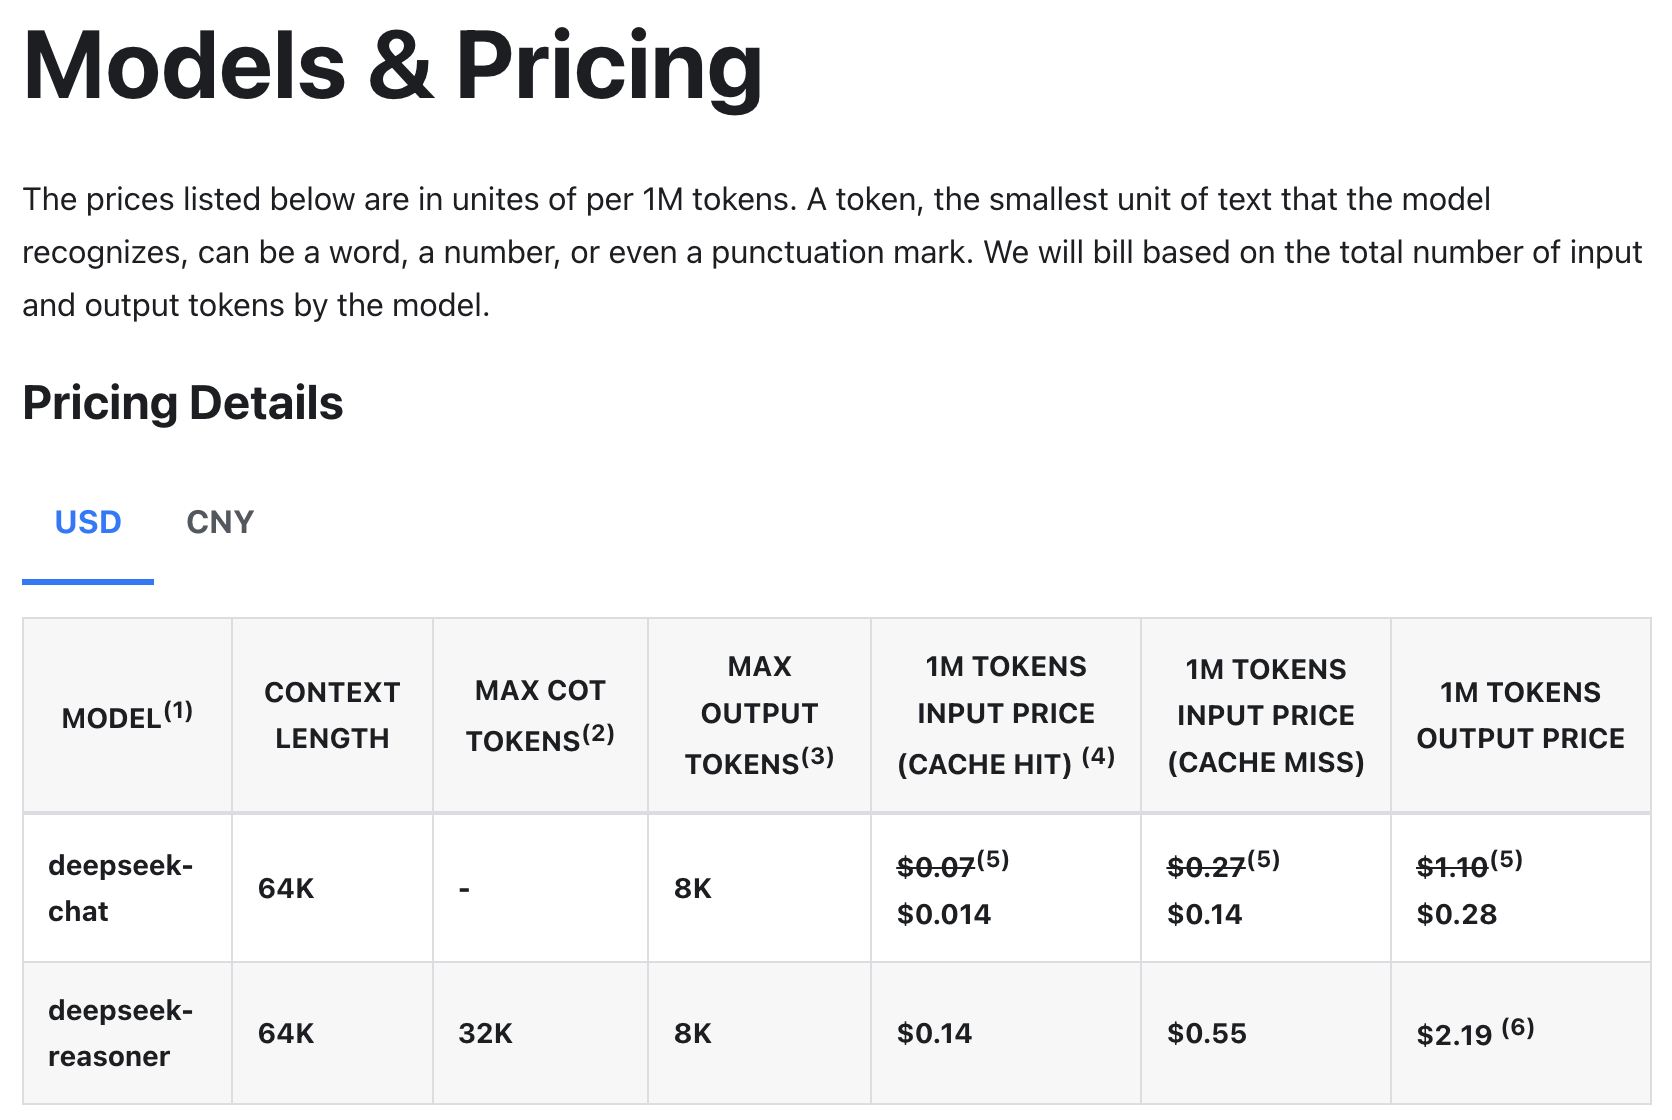
Task: Click the CONTEXT LENGTH column header
Action: [x=332, y=716]
